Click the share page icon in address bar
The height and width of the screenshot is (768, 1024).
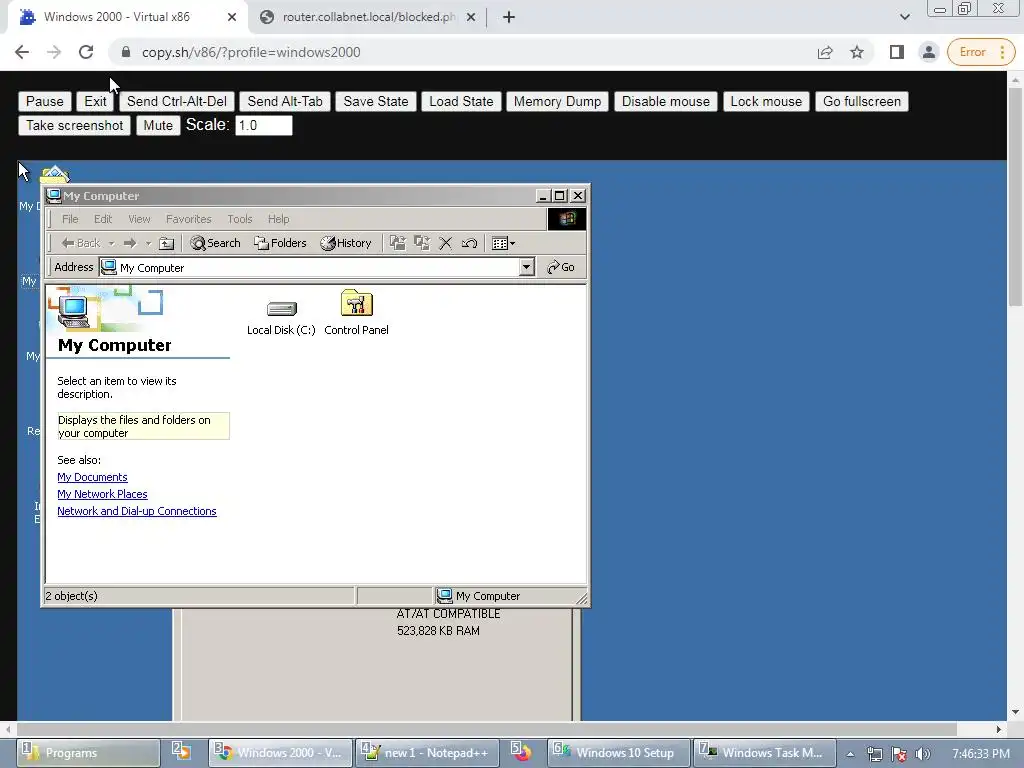pyautogui.click(x=825, y=52)
